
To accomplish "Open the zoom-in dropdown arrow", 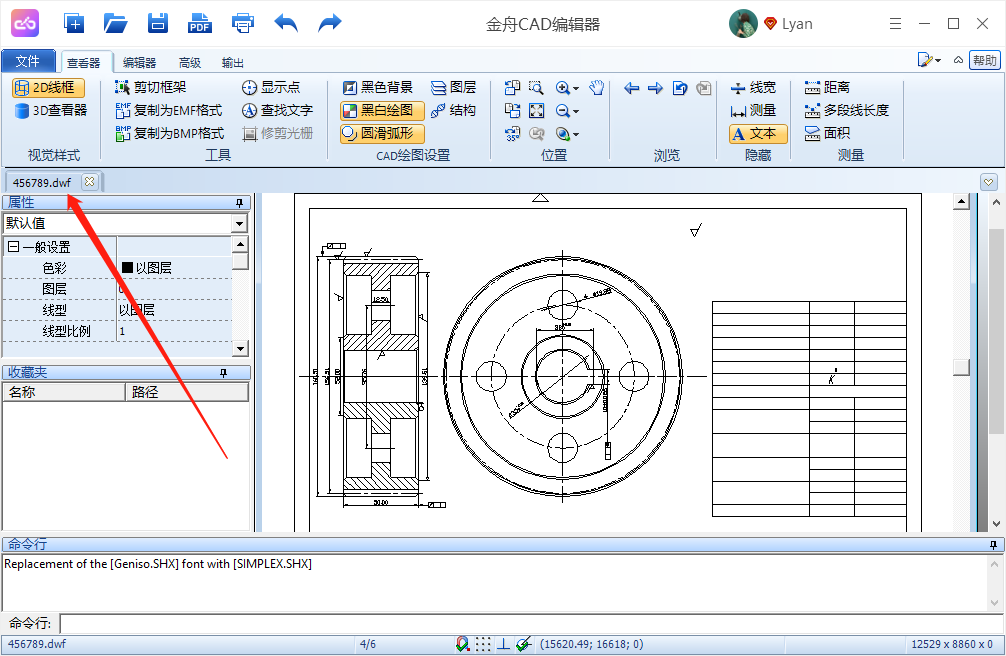I will click(x=577, y=89).
